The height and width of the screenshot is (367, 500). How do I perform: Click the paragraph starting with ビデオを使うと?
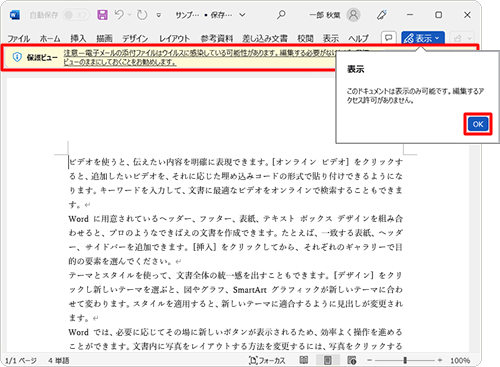(235, 183)
